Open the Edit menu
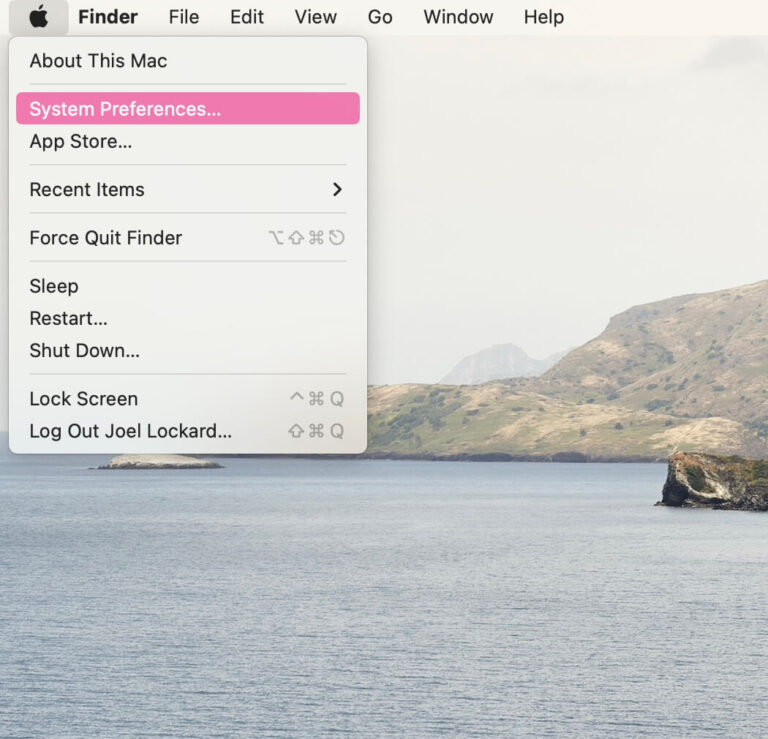This screenshot has width=768, height=739. 247,17
